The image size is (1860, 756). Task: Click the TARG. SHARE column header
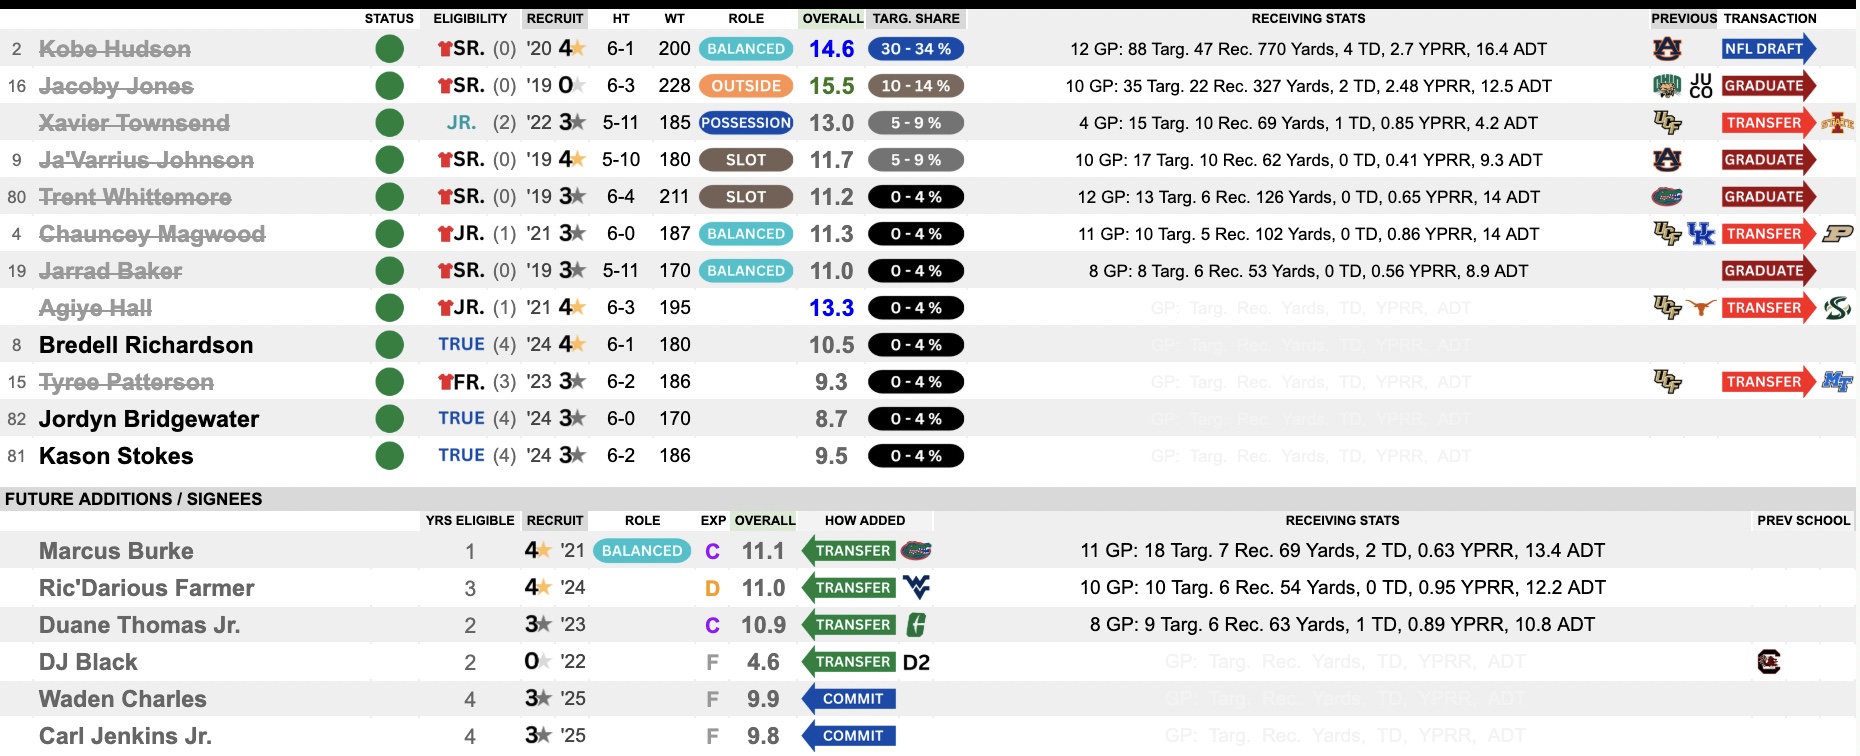coord(916,18)
